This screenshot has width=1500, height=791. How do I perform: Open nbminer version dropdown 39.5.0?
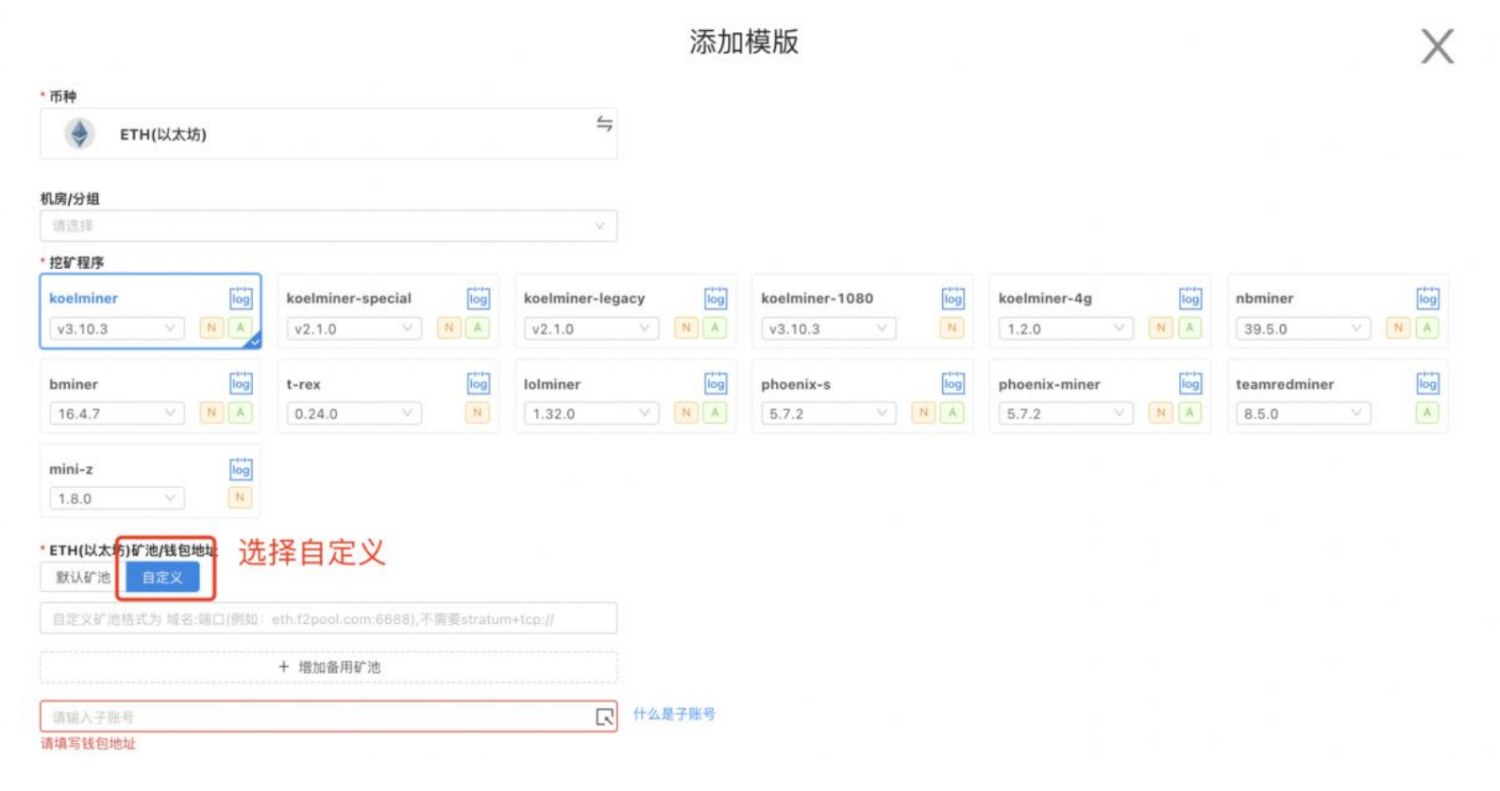click(x=1303, y=328)
